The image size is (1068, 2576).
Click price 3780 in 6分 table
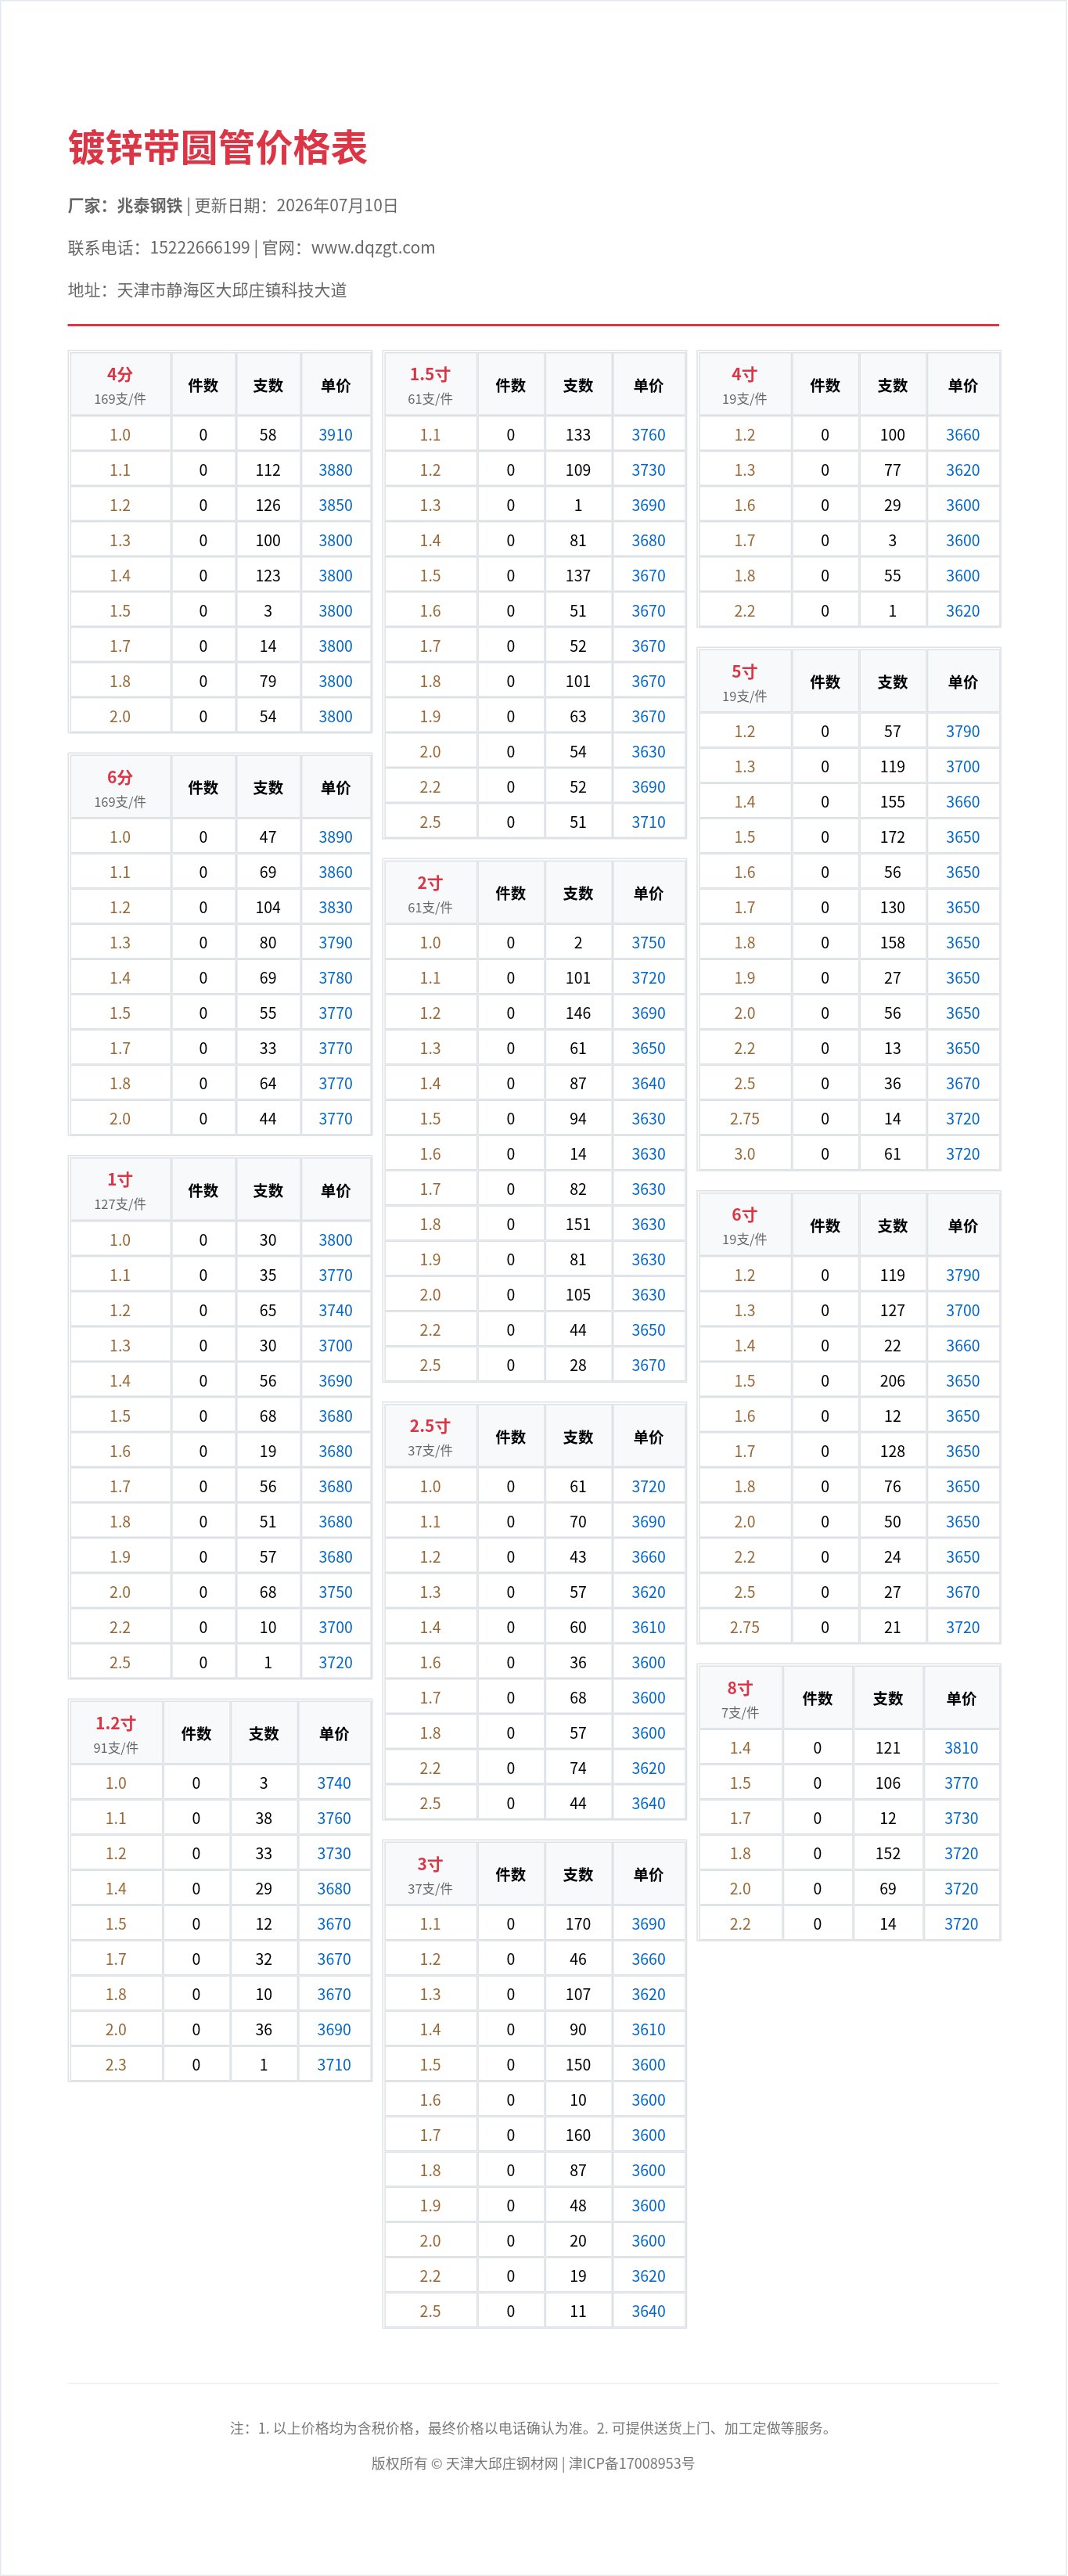pyautogui.click(x=335, y=978)
